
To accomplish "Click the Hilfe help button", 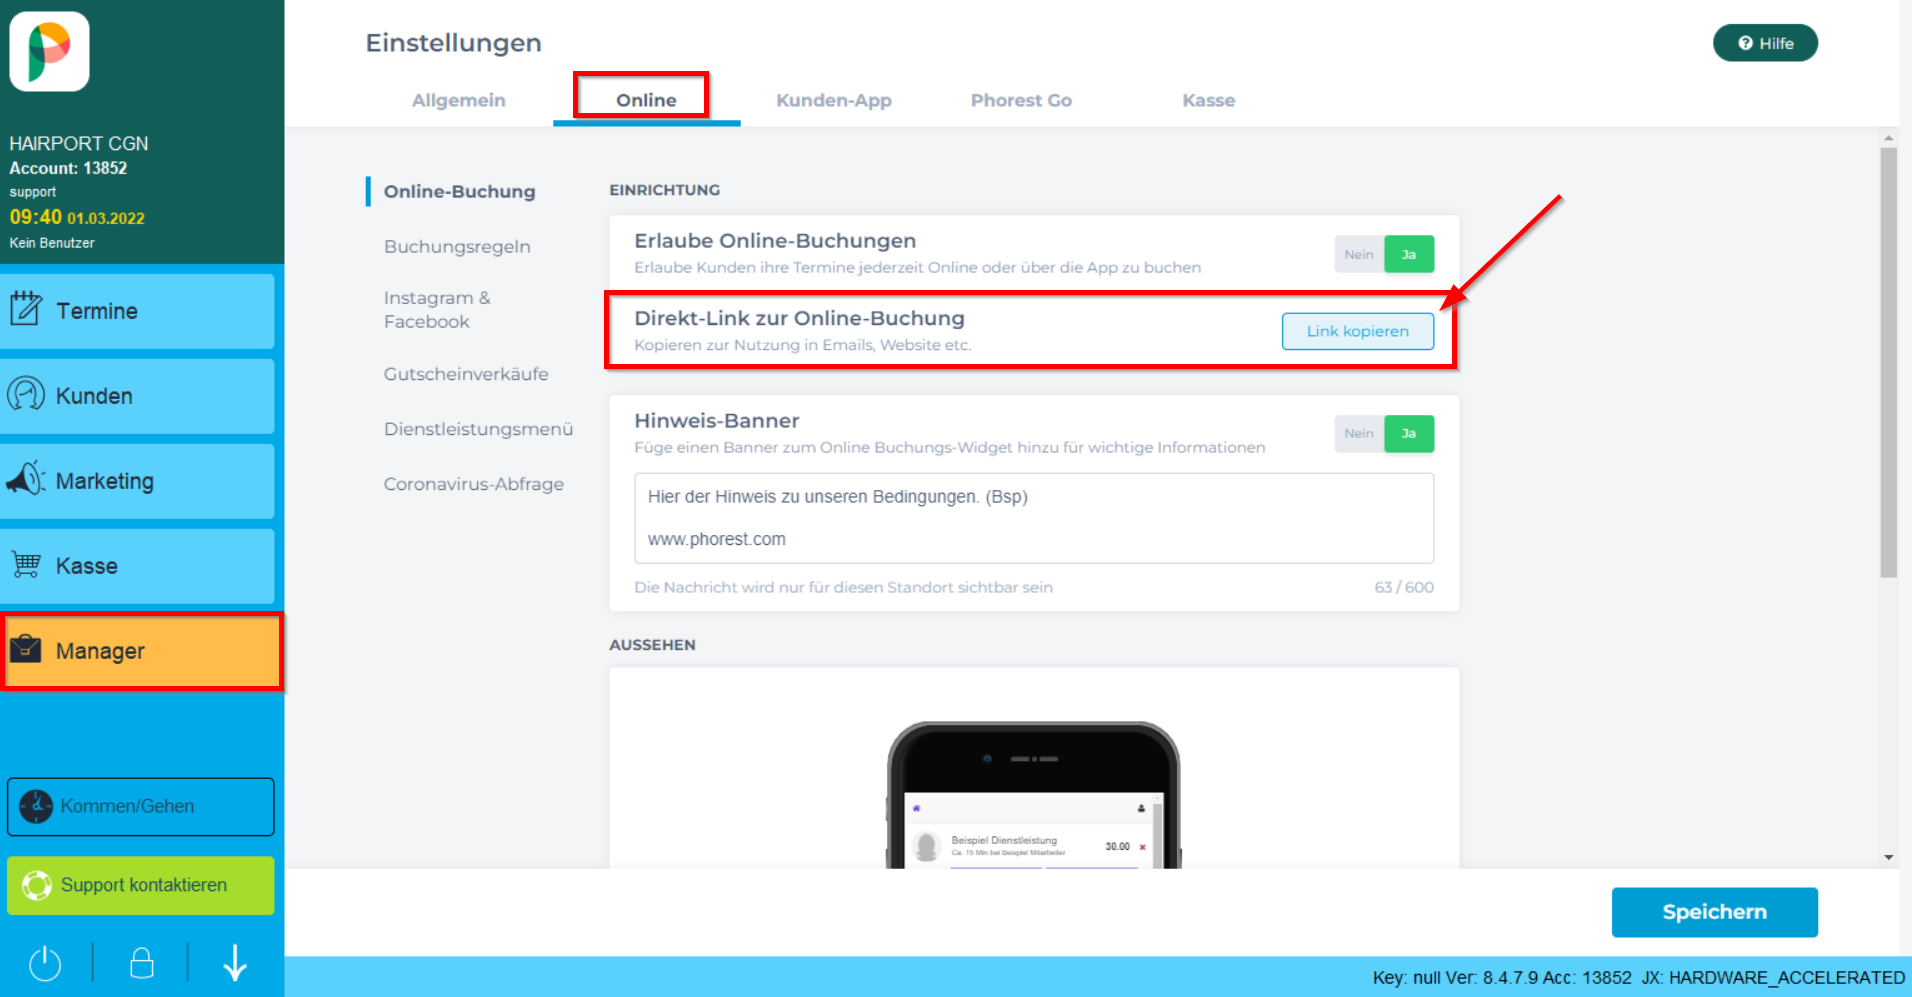I will click(1765, 43).
